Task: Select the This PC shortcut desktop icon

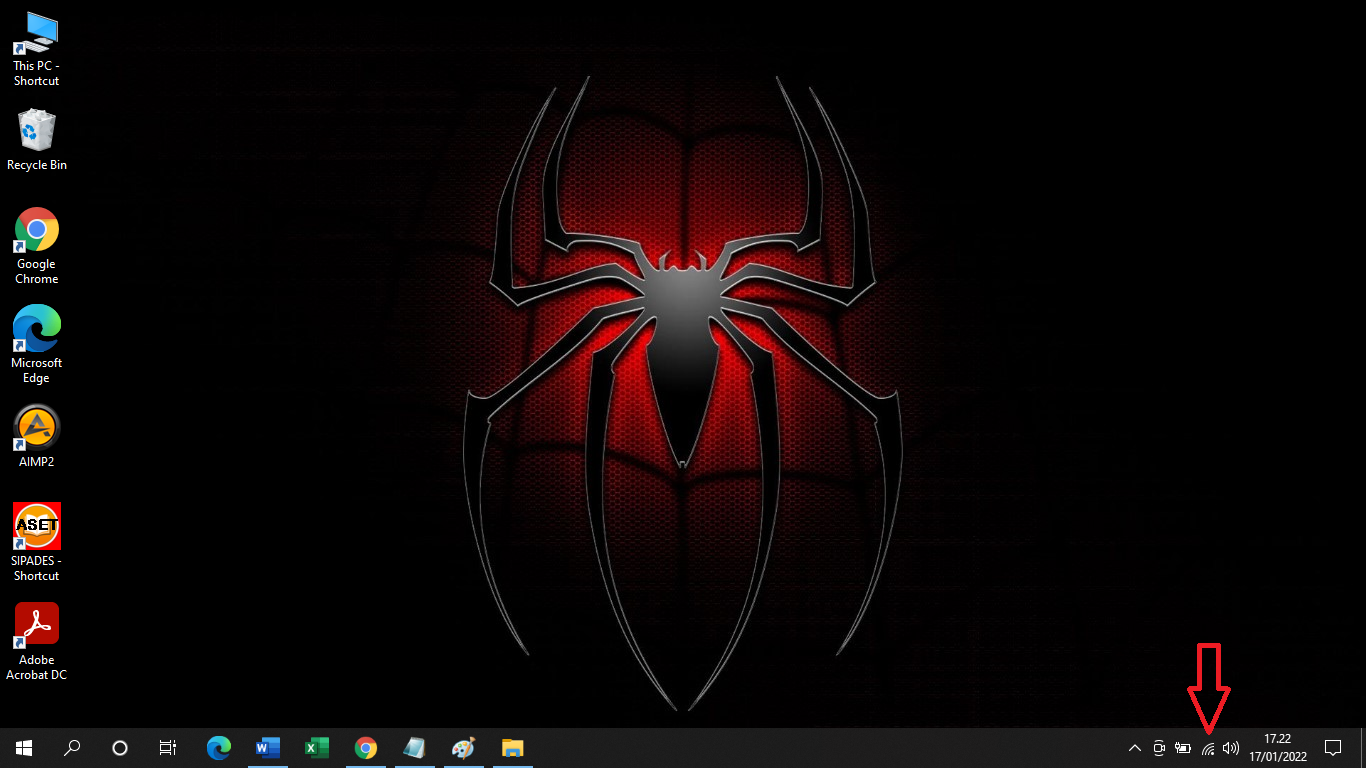Action: (x=37, y=49)
